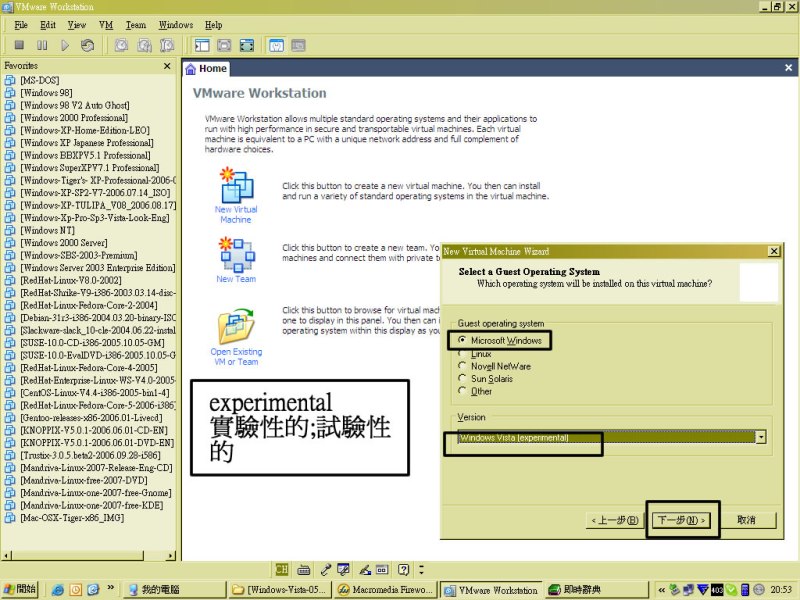This screenshot has height=600, width=800.
Task: Click the New Virtual Machine icon
Action: point(236,185)
